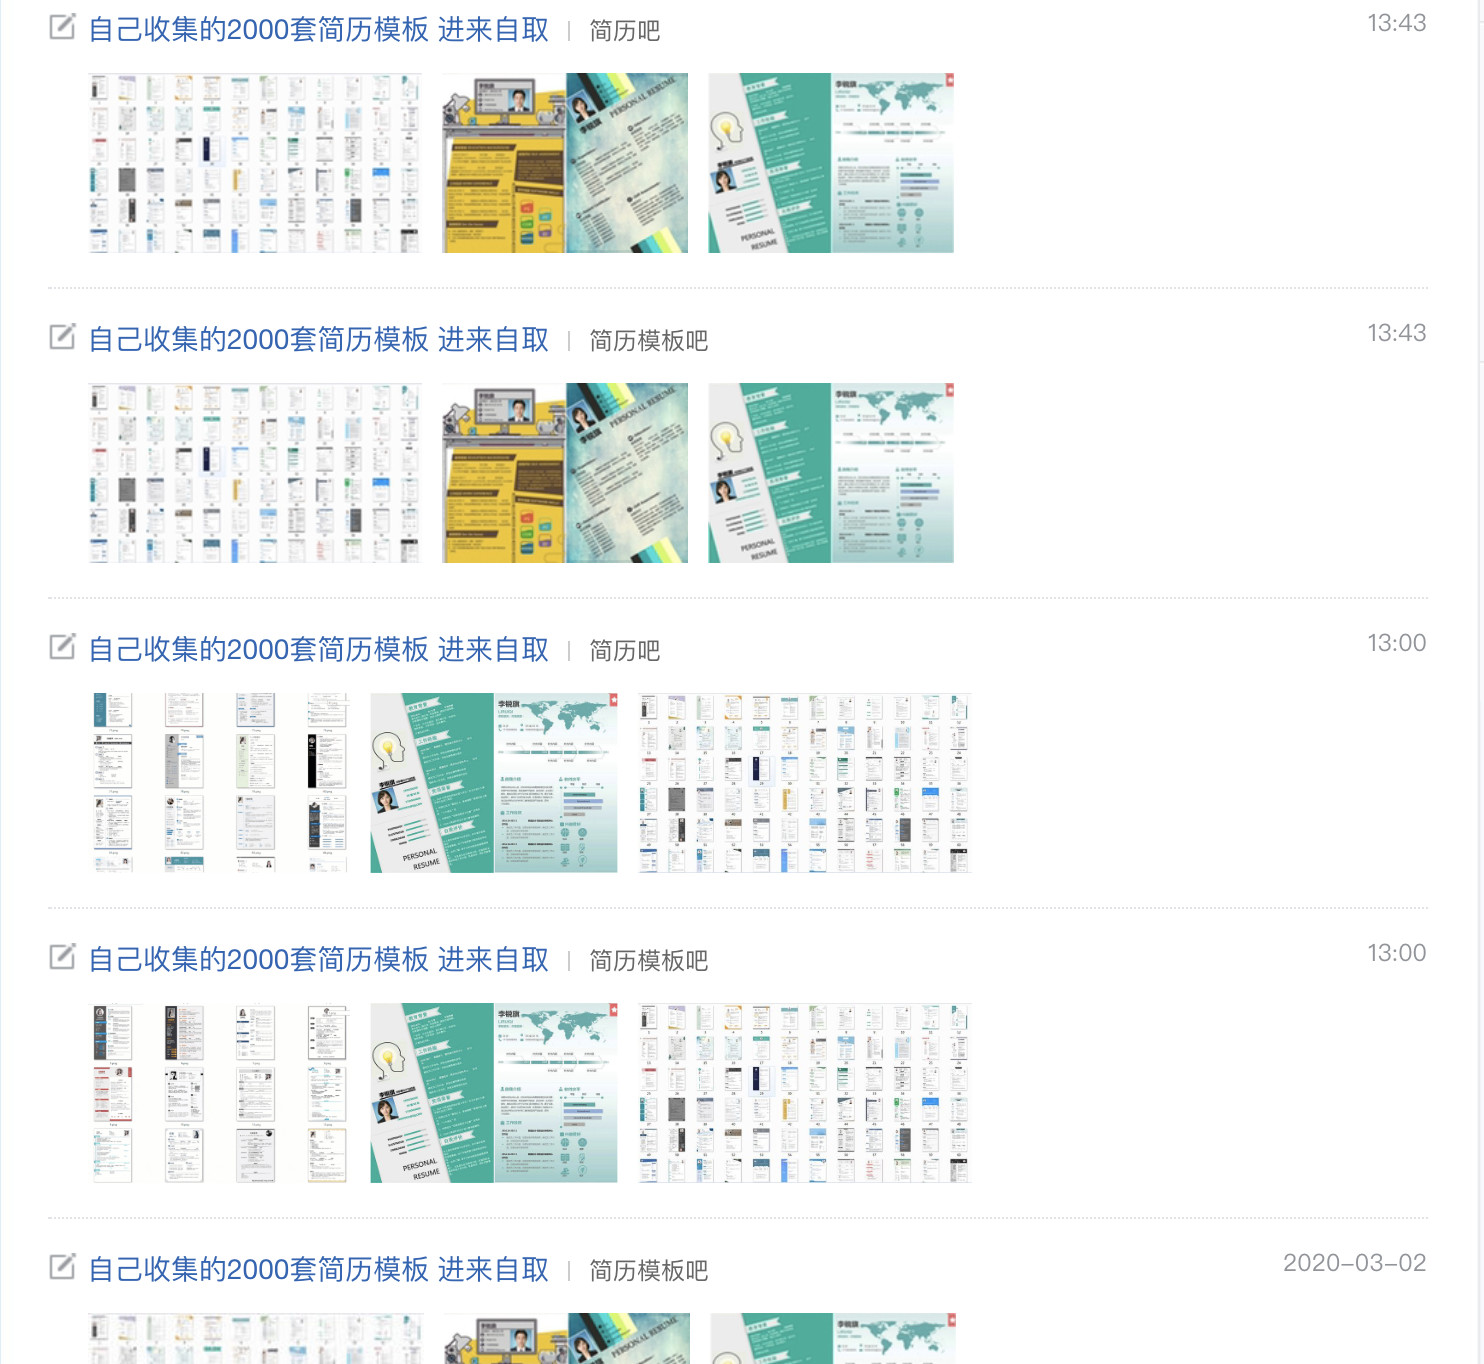Go to 简历吧 forum from the 13:00 post
The image size is (1484, 1364).
(x=625, y=651)
